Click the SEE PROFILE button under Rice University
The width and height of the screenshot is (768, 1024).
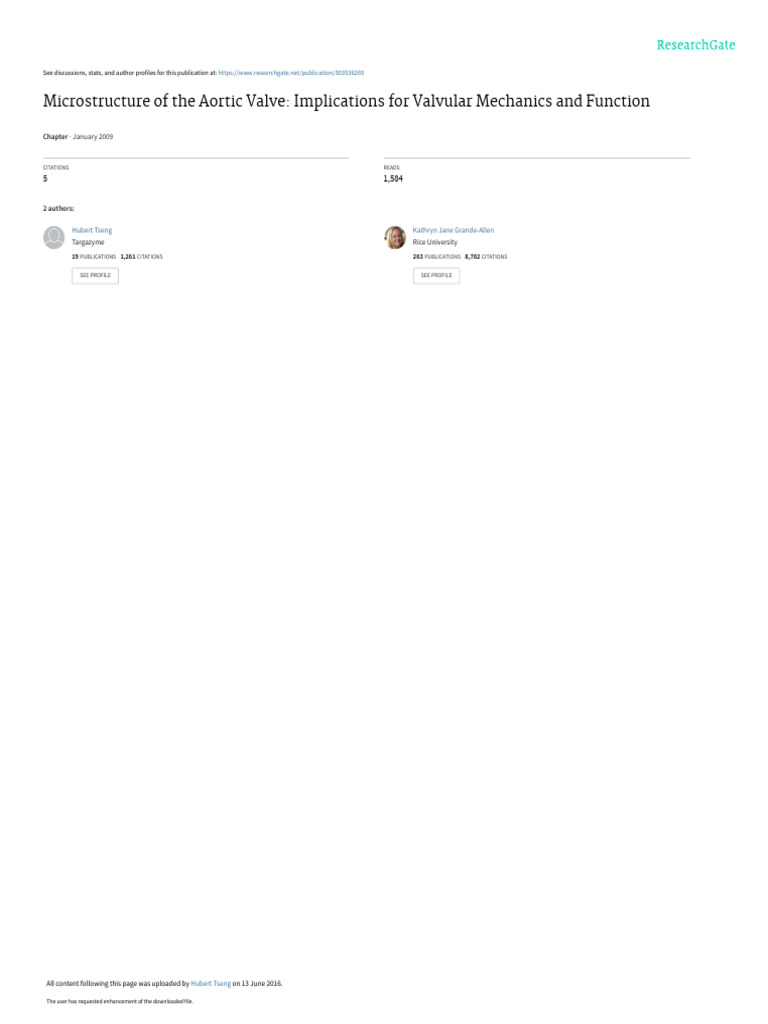pyautogui.click(x=436, y=276)
